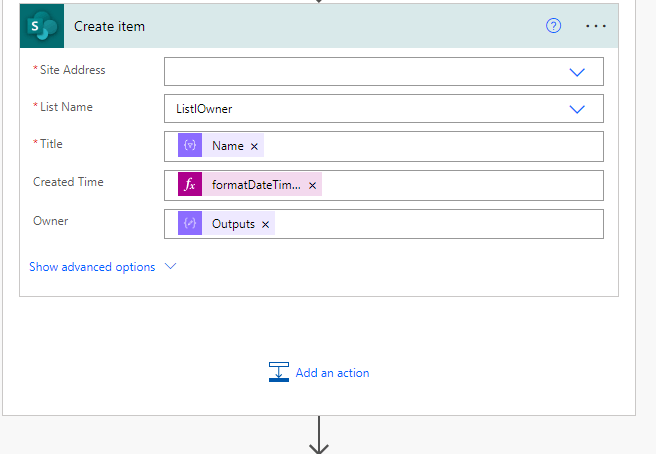Screen dimensions: 656x454
Task: Expand the Site Address dropdown
Action: coord(577,72)
